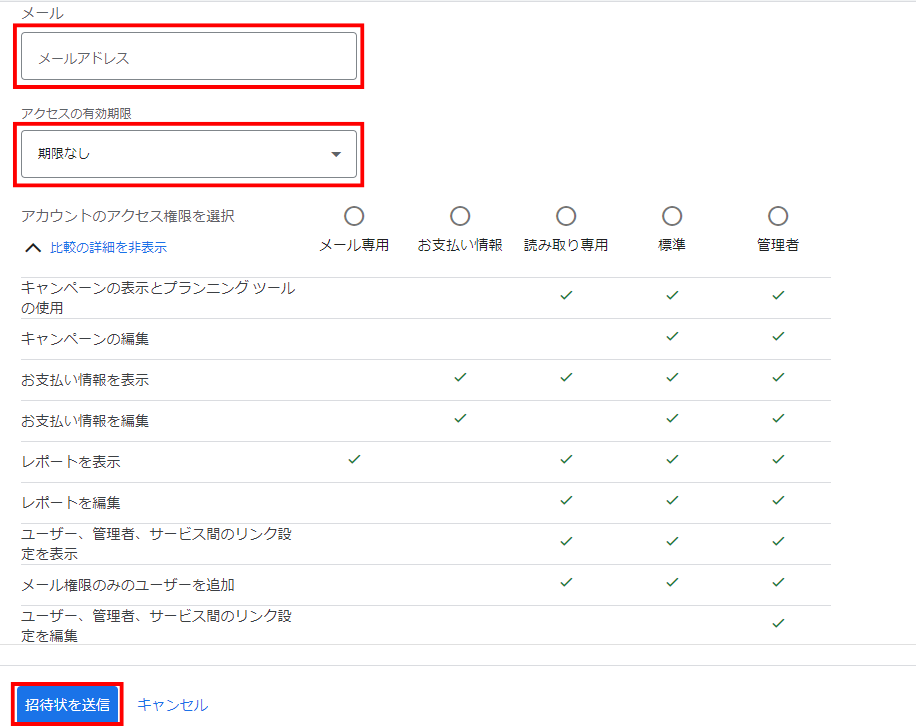Click the アクセスの有効期限 label
This screenshot has width=916, height=726.
pyautogui.click(x=76, y=113)
